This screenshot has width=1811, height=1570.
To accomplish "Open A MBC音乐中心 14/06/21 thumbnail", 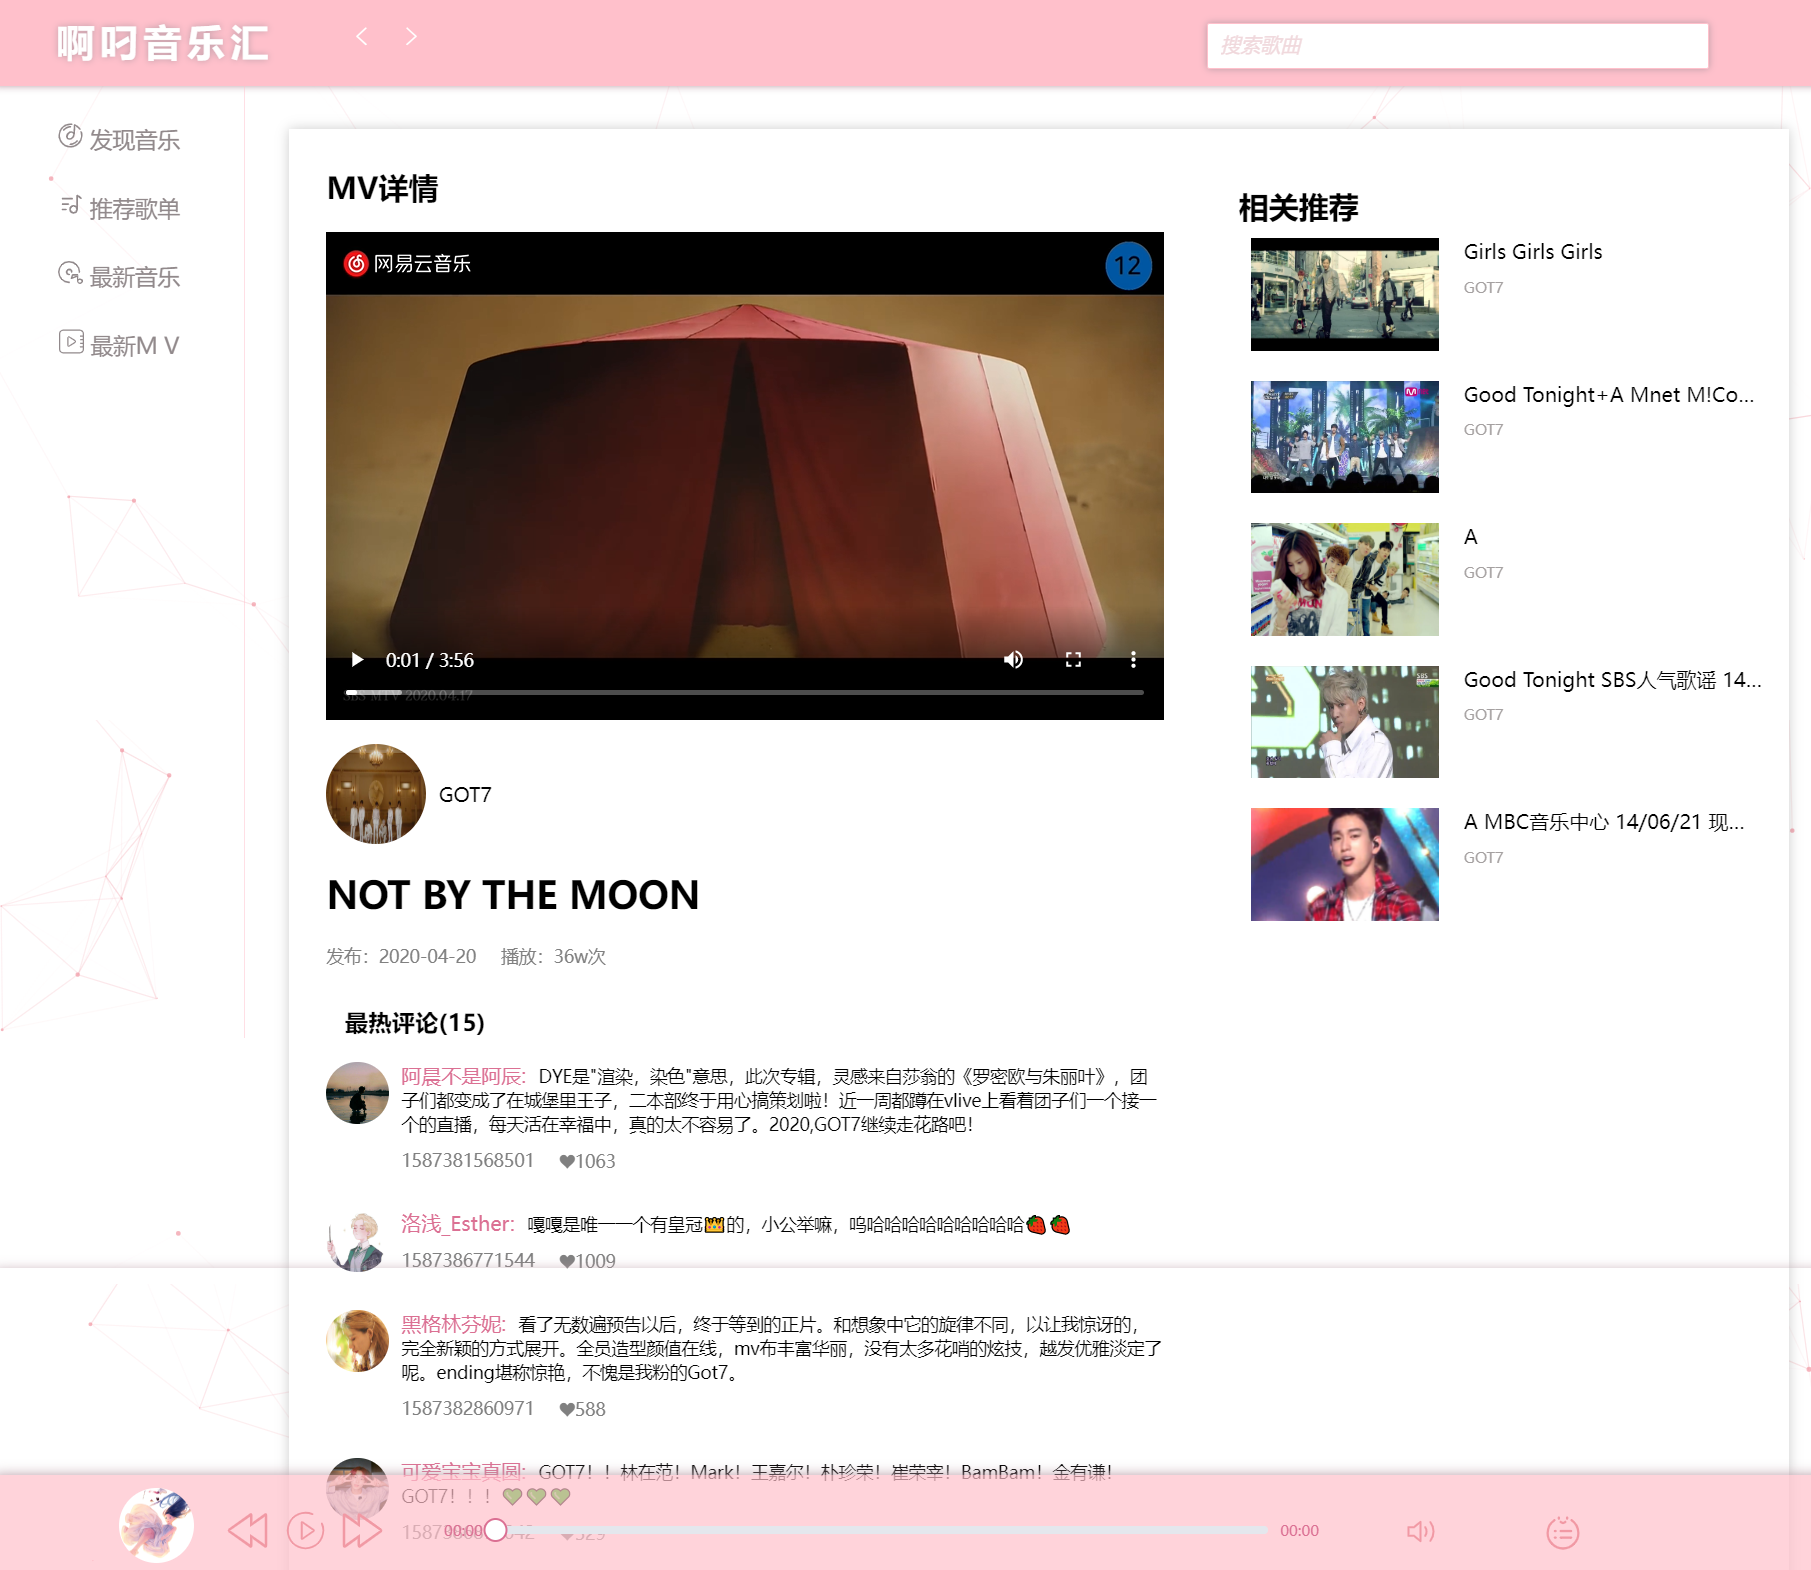I will [1344, 864].
